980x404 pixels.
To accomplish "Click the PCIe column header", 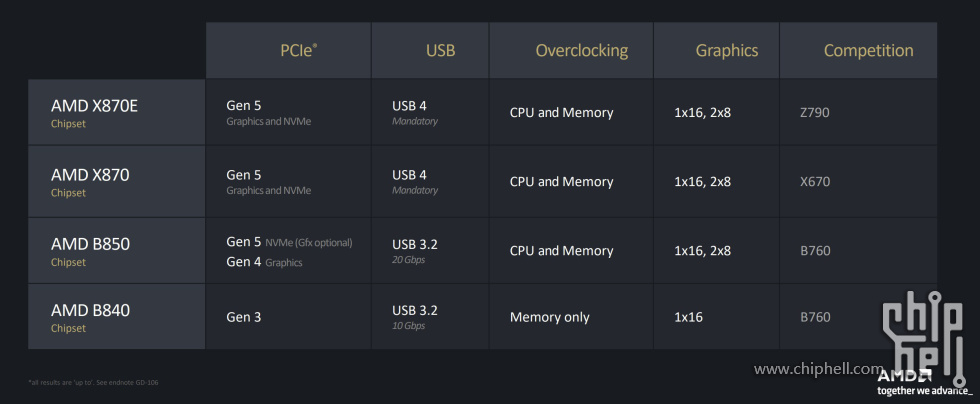I will tap(298, 51).
